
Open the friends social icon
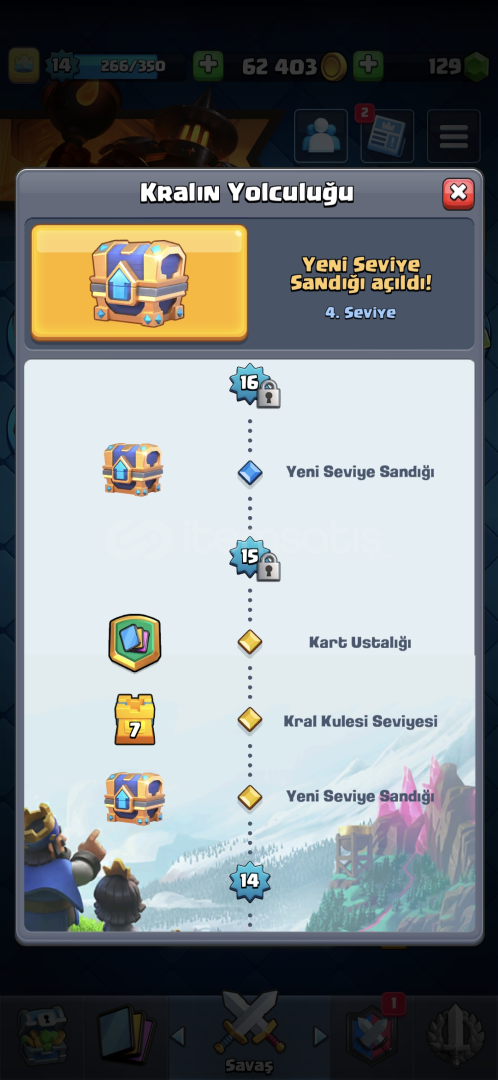[x=321, y=136]
